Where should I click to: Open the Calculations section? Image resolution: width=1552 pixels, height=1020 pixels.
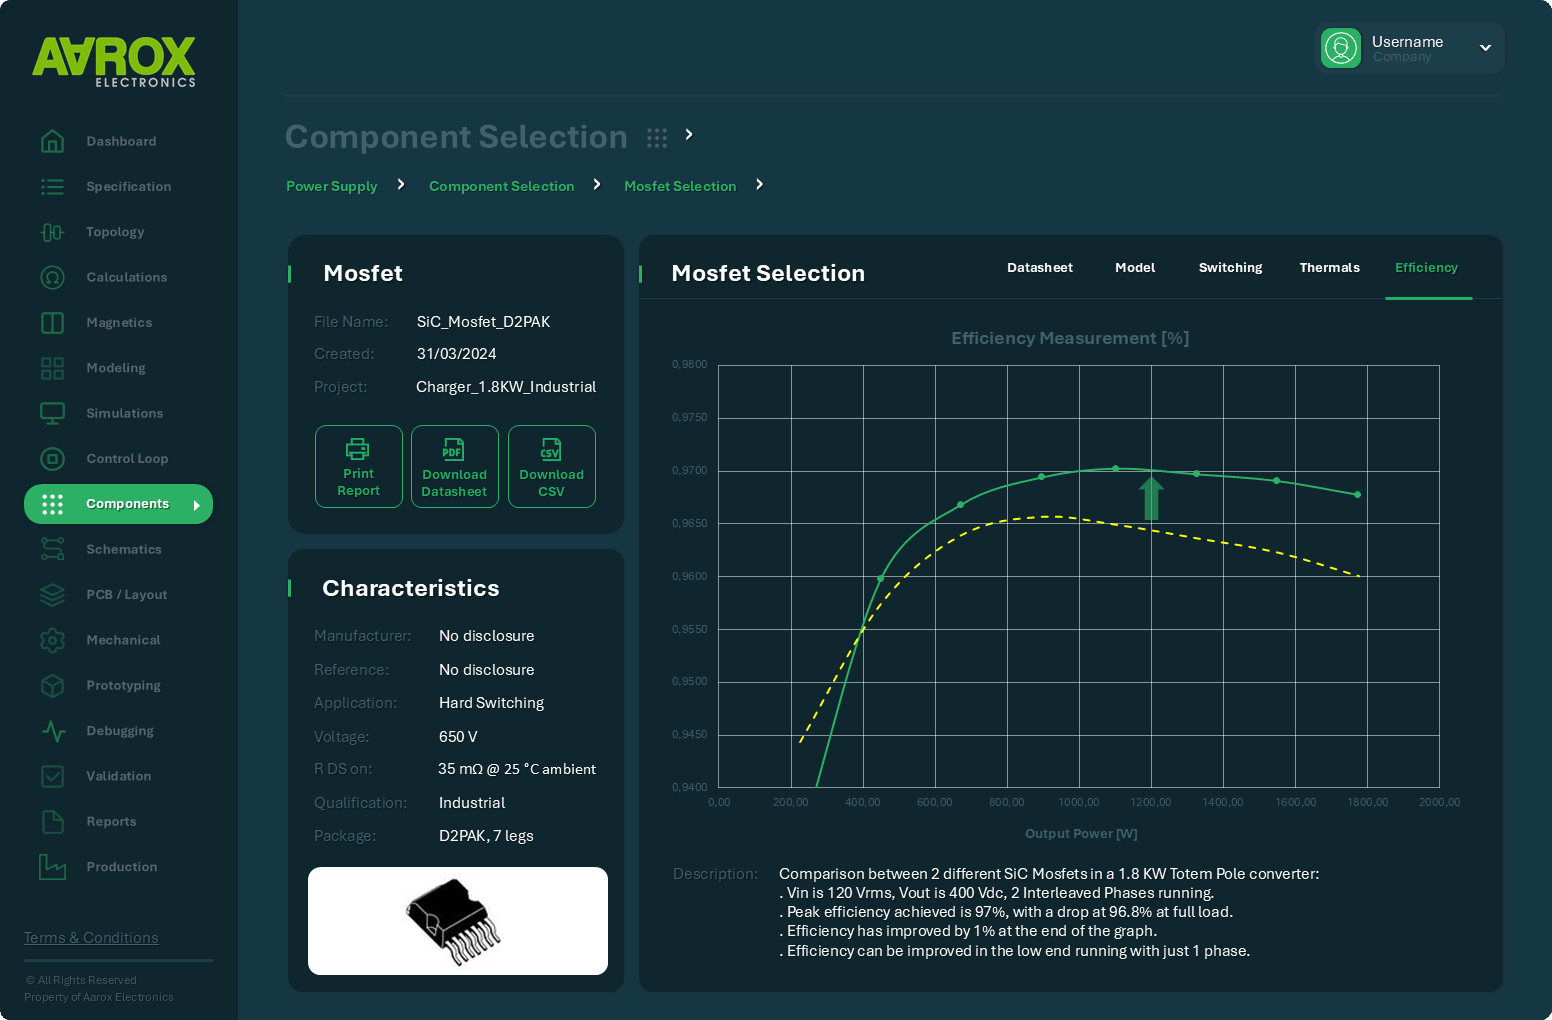[52, 277]
